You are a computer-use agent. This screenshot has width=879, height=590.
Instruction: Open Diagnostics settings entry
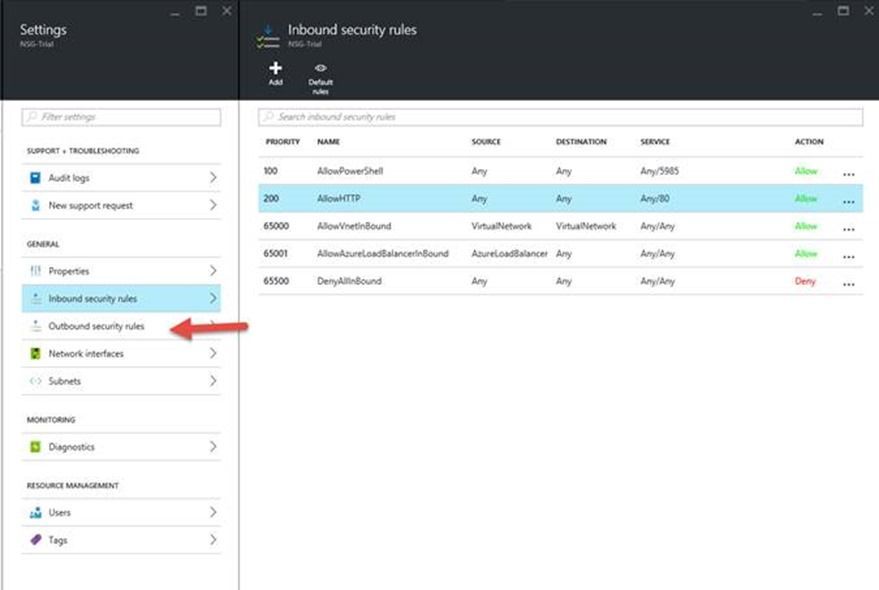121,447
